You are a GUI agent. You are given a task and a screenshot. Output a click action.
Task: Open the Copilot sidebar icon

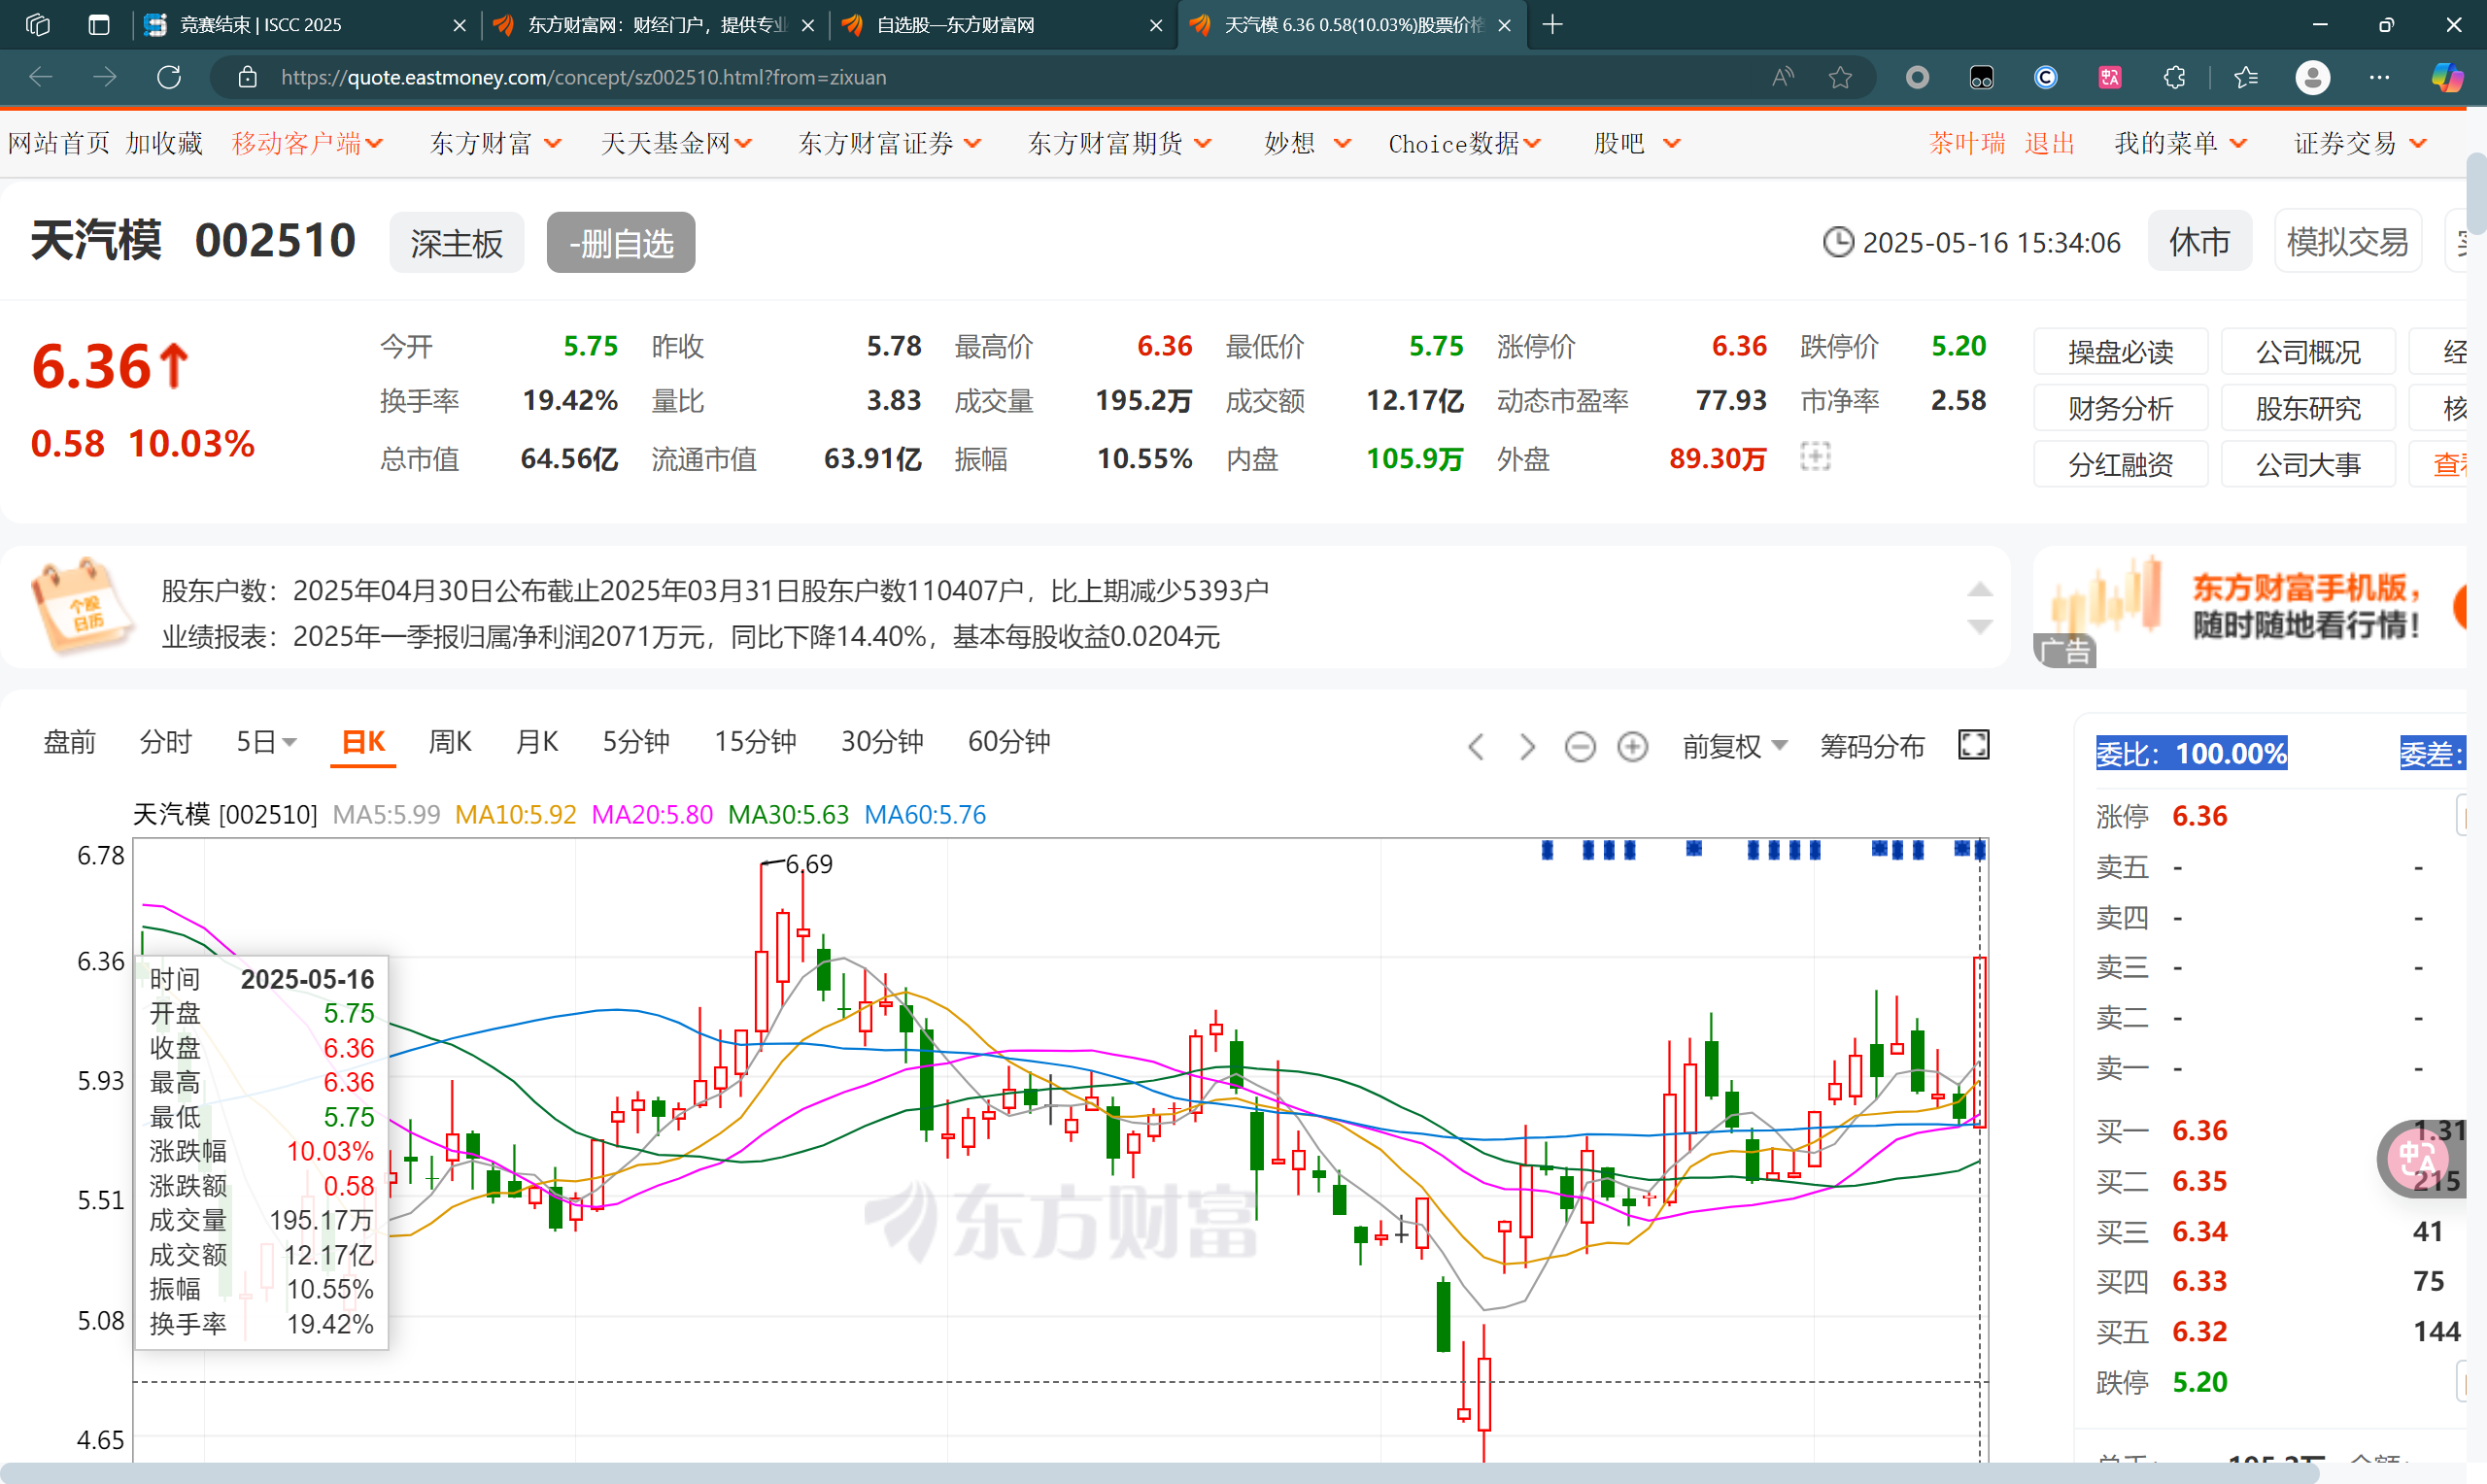2447,77
